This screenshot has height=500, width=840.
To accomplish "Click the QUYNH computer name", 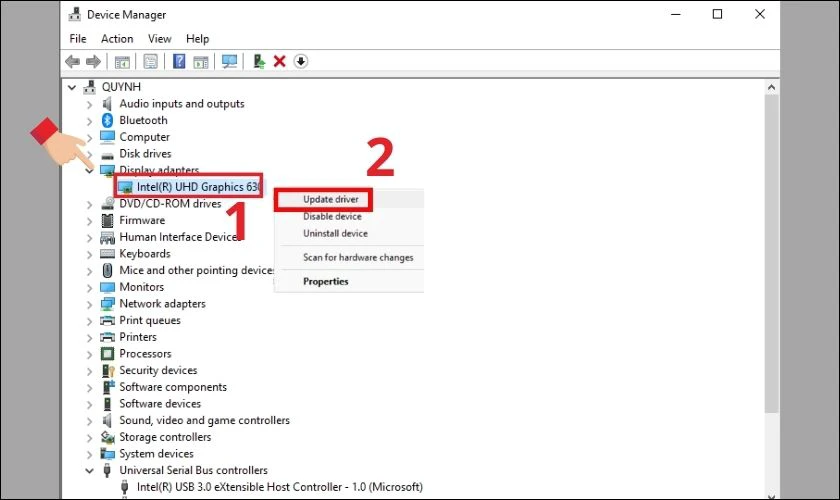I will 121,87.
